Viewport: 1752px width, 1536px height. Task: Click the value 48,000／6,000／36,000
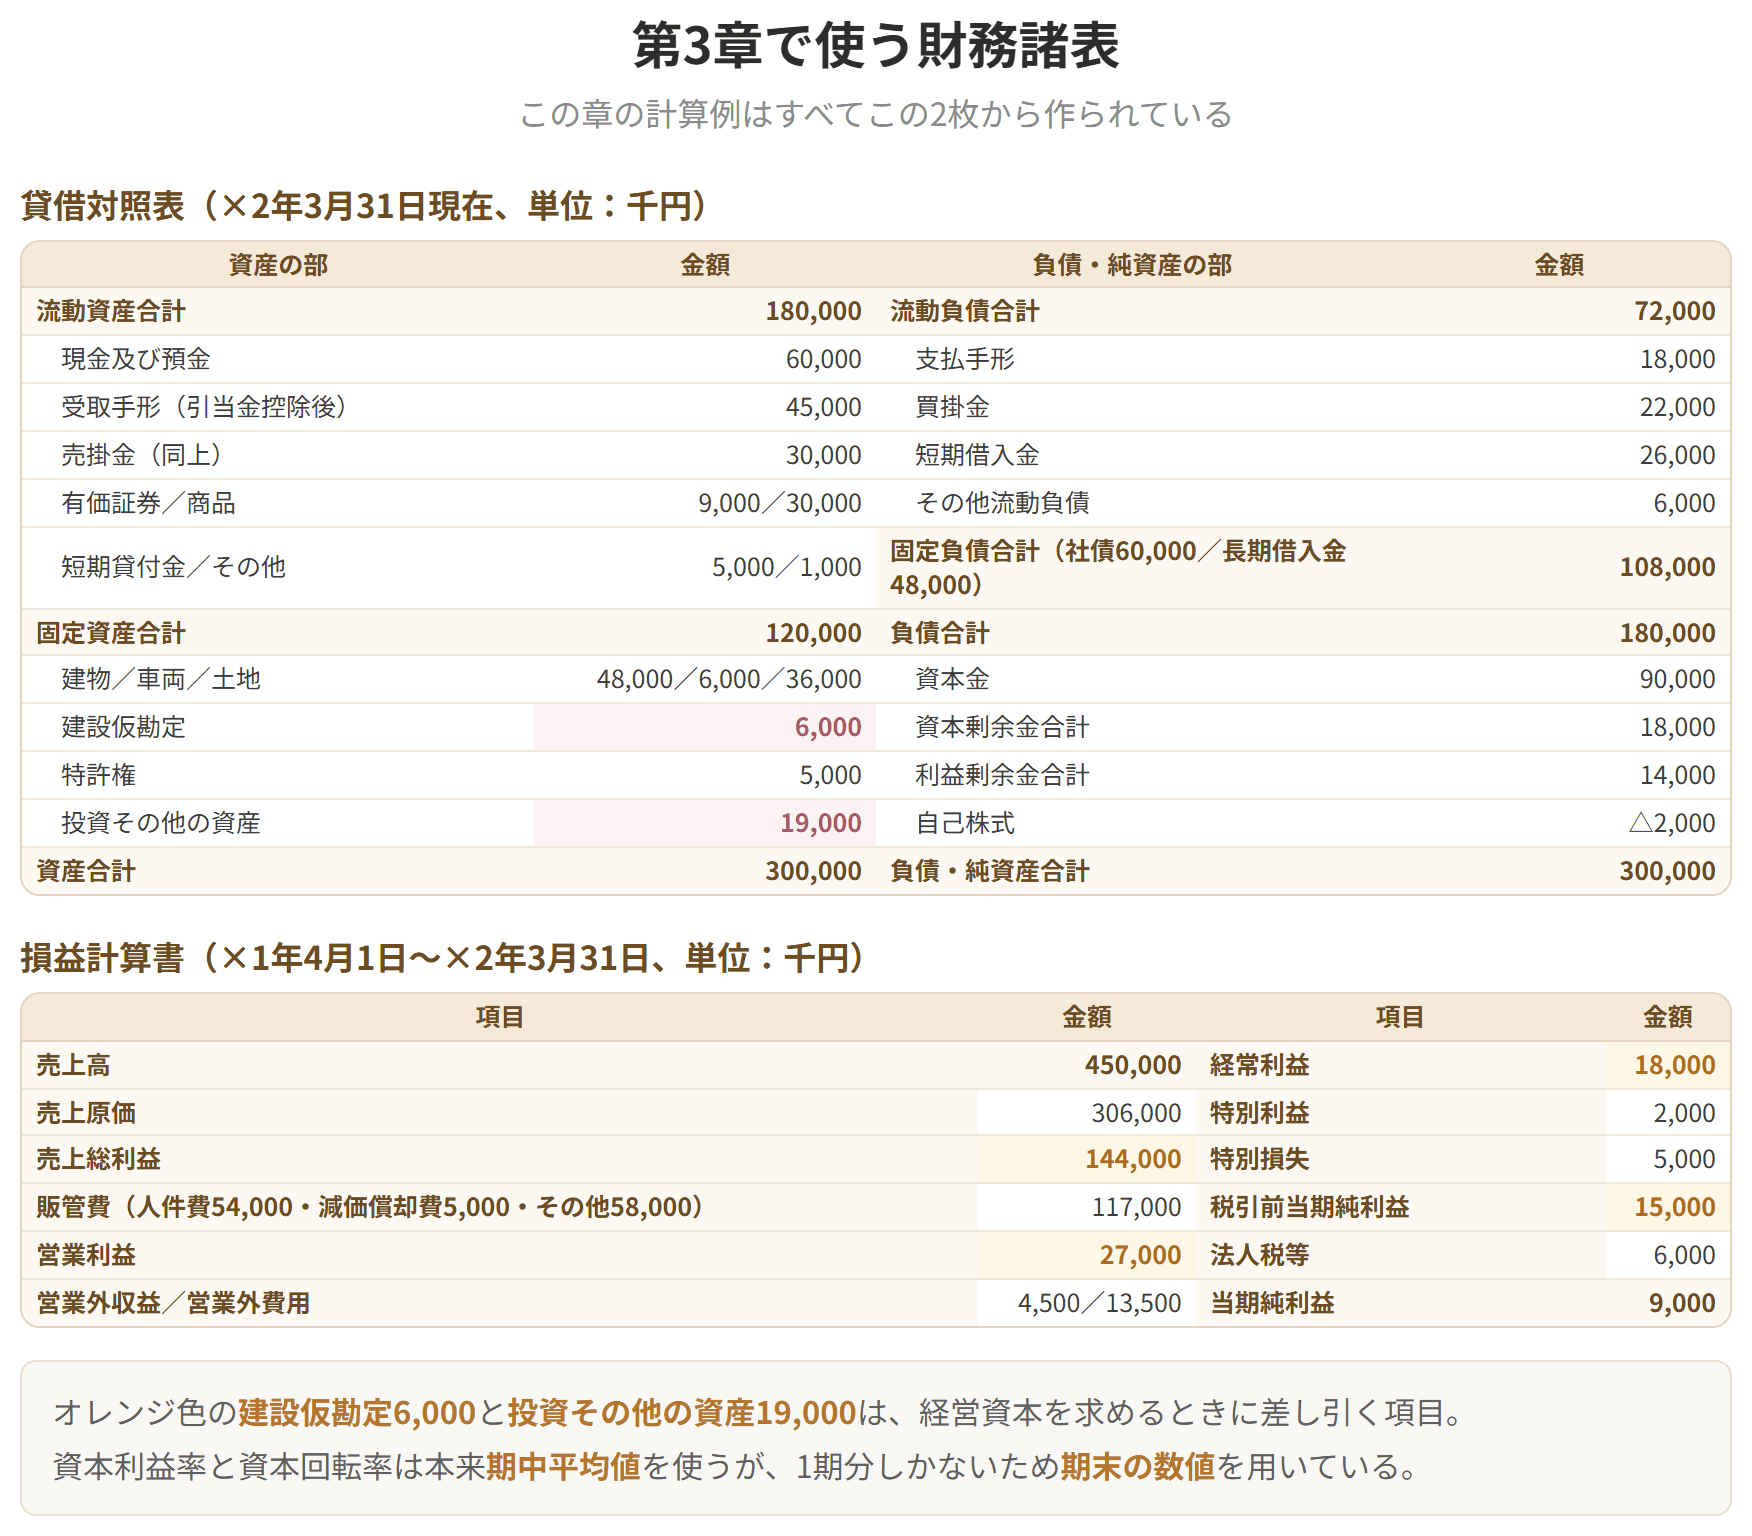click(729, 679)
